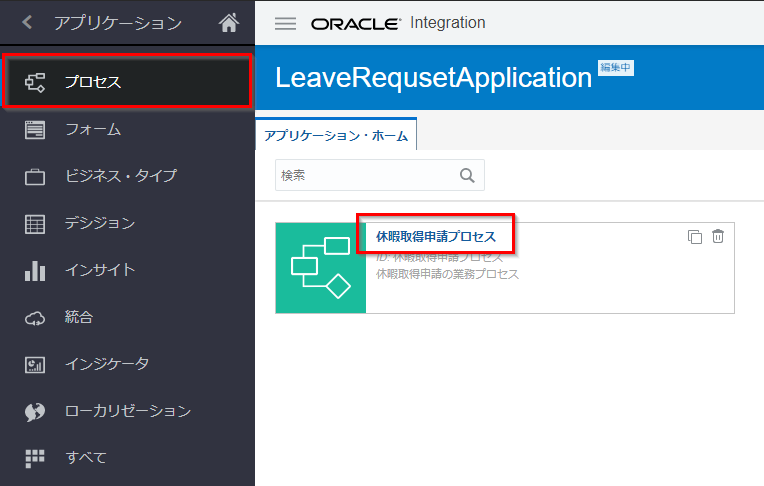The height and width of the screenshot is (486, 764).
Task: Click the LeaveRequsetApplication title
Action: pyautogui.click(x=433, y=78)
